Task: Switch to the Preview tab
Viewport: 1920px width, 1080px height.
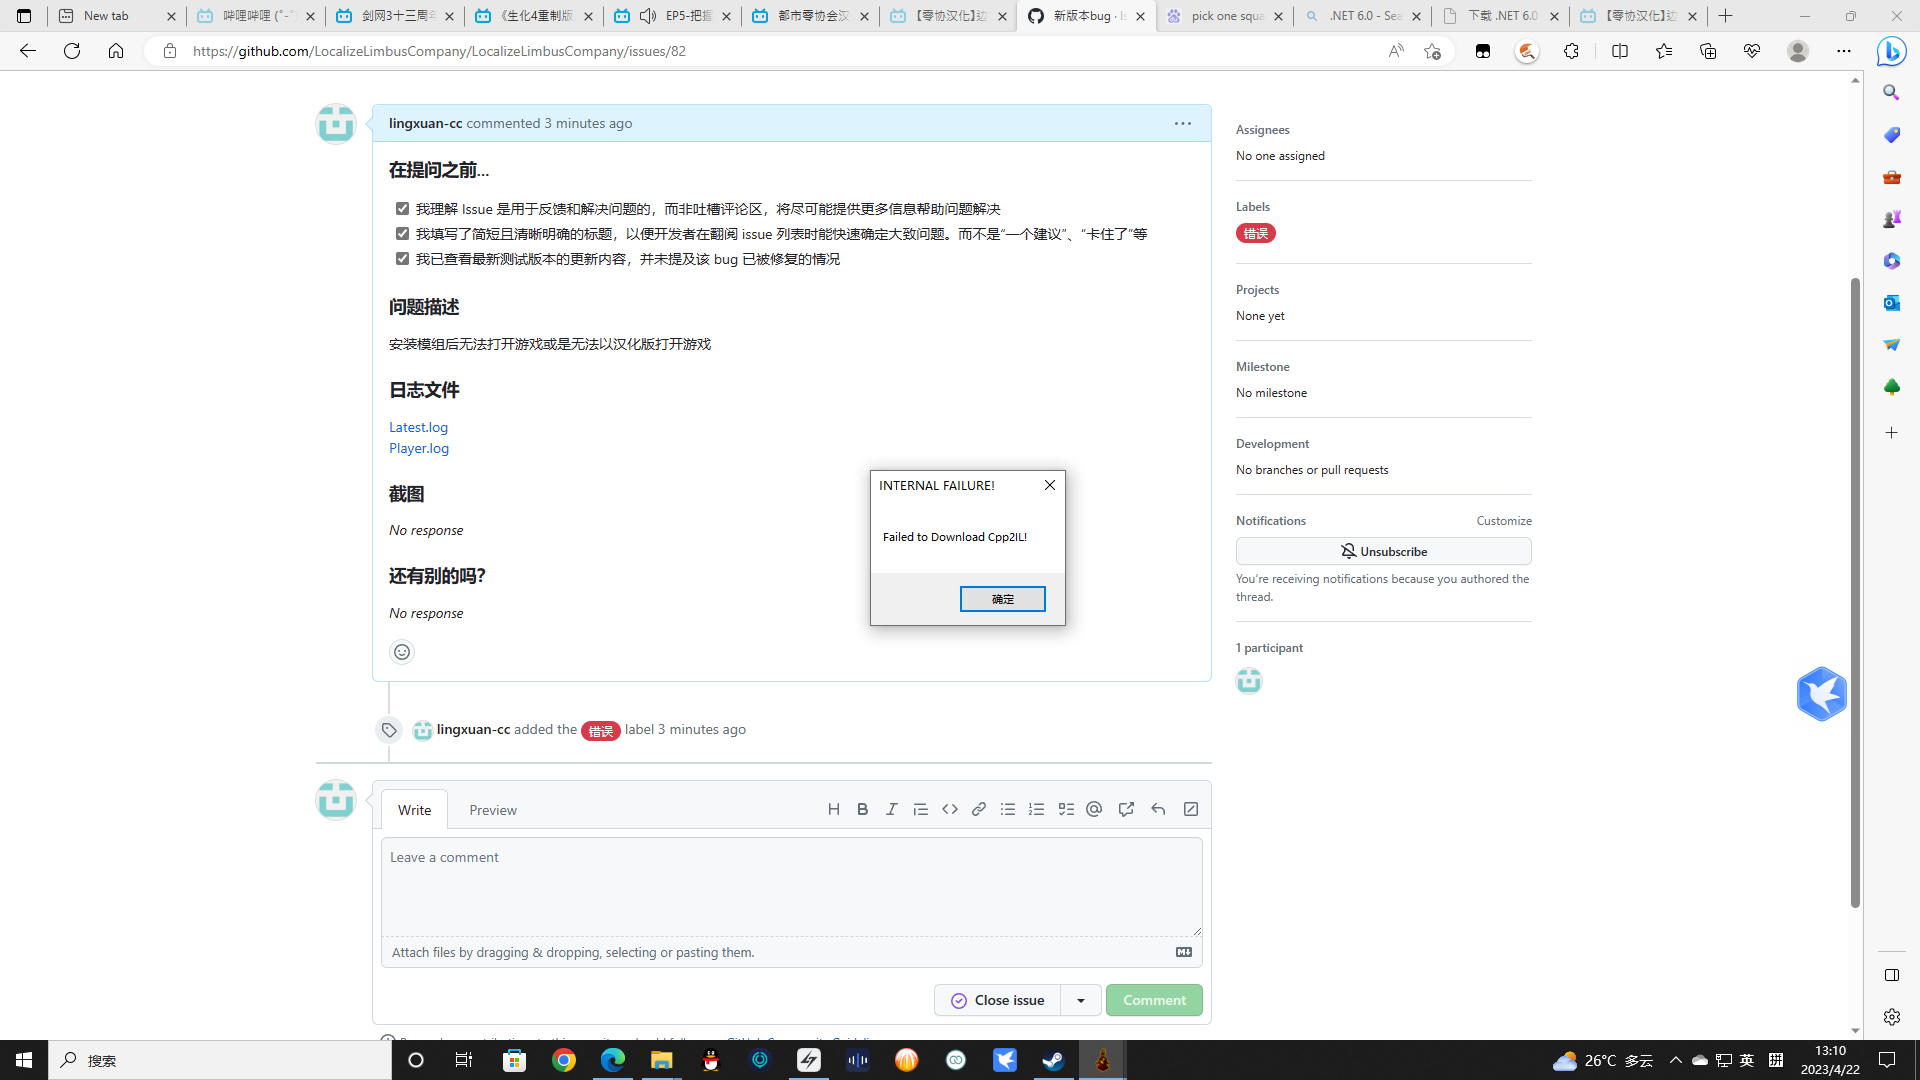Action: point(492,809)
